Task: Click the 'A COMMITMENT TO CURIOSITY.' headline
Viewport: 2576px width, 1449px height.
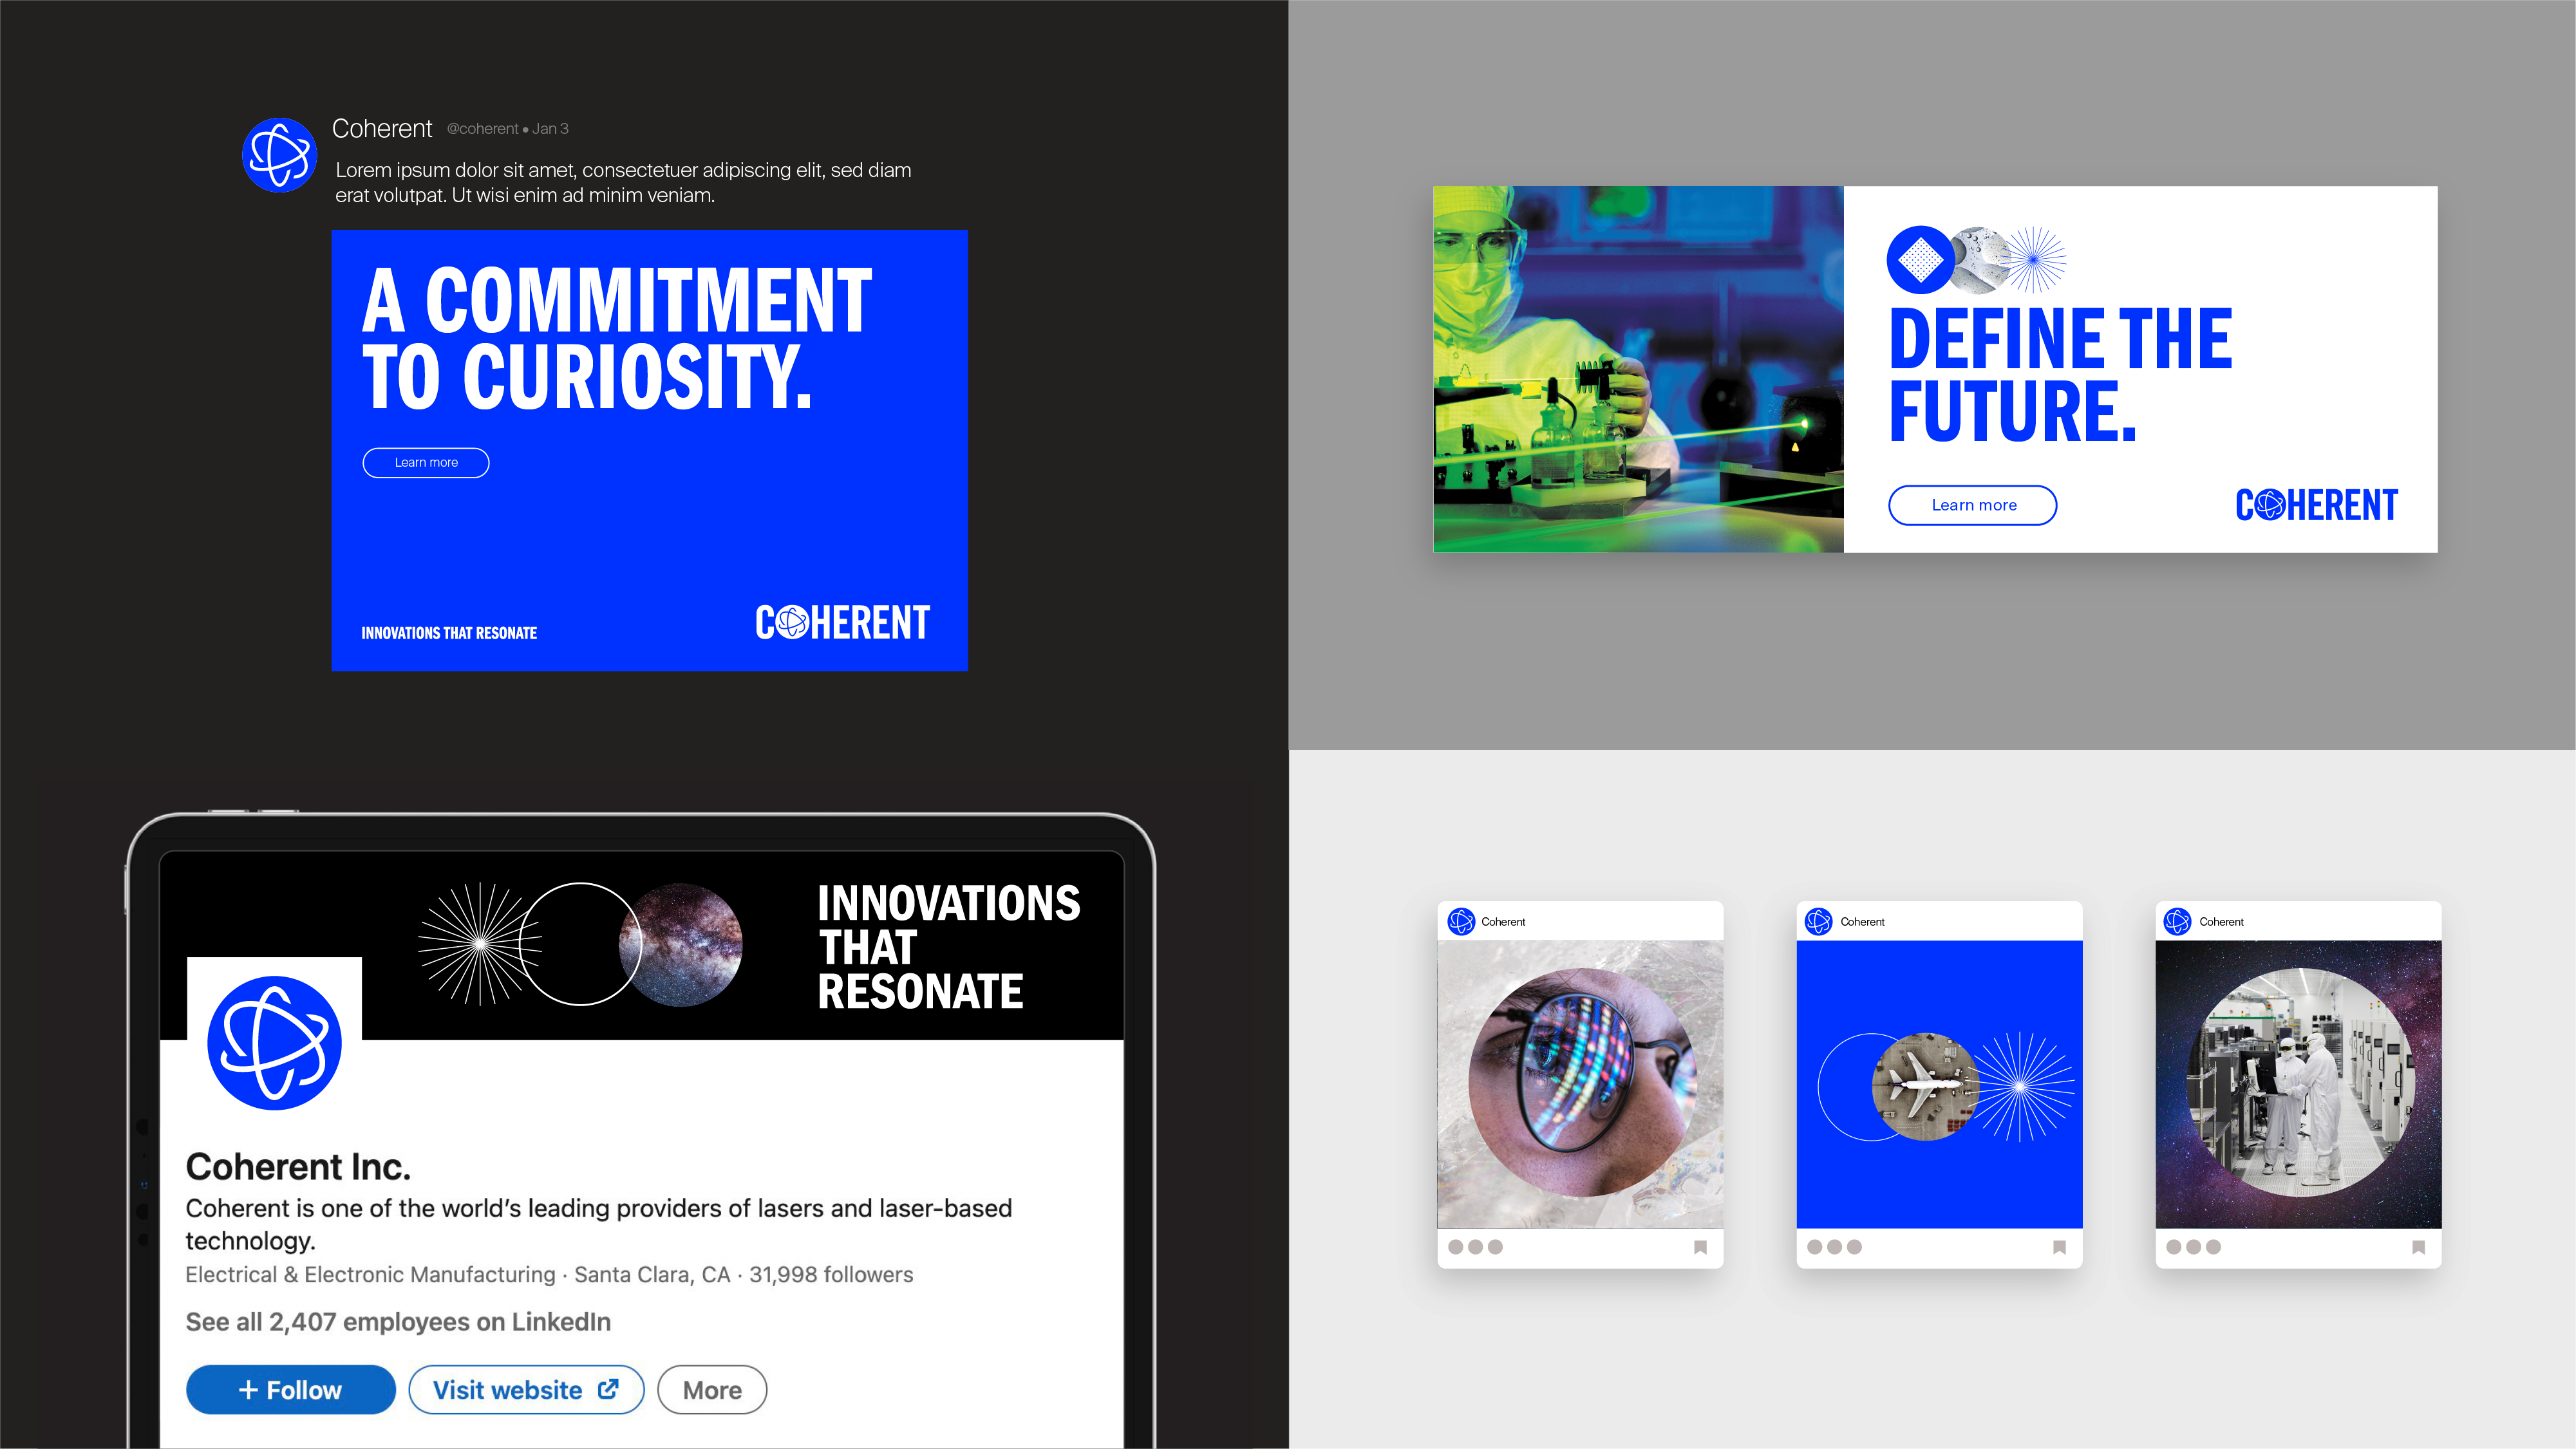Action: click(x=616, y=338)
